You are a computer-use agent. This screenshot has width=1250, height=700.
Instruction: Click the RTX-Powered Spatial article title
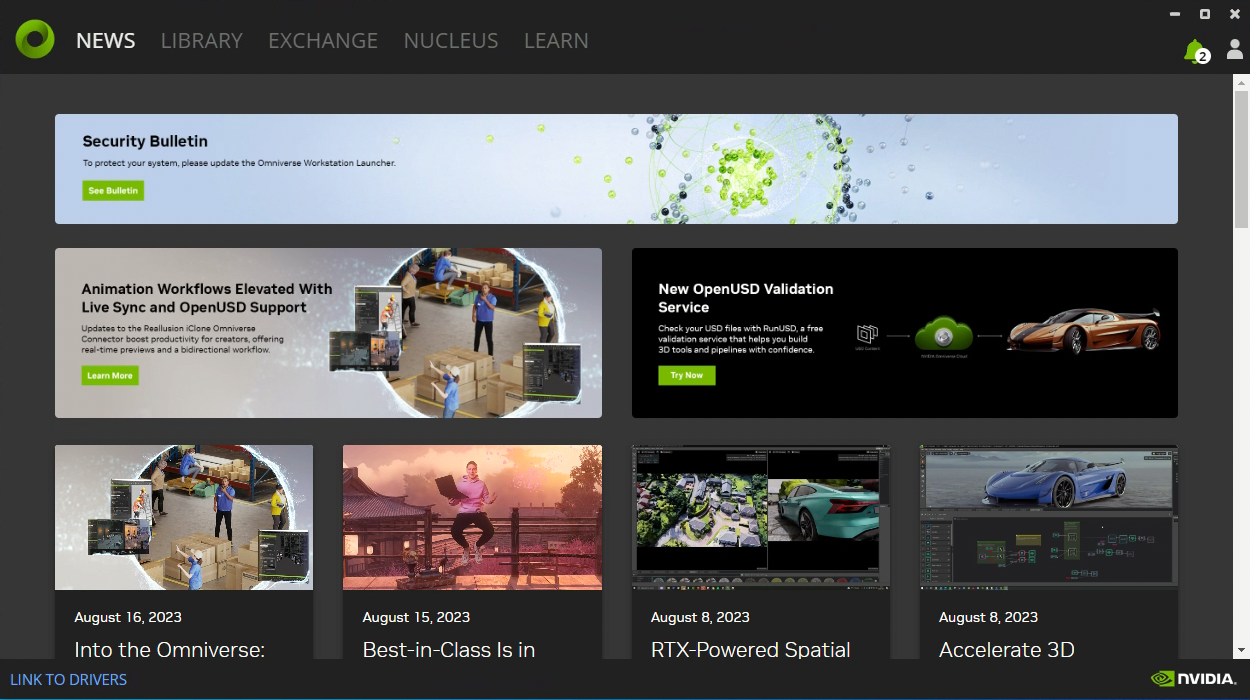coord(751,650)
